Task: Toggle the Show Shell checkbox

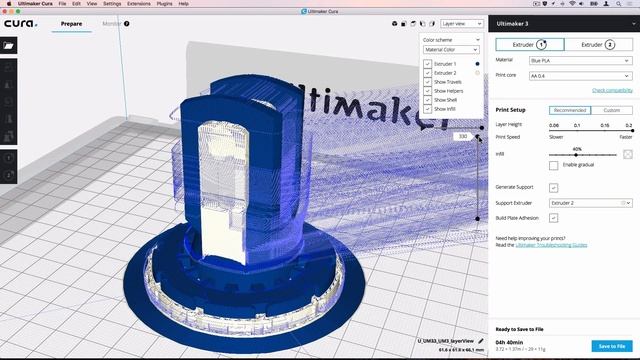Action: (x=427, y=100)
